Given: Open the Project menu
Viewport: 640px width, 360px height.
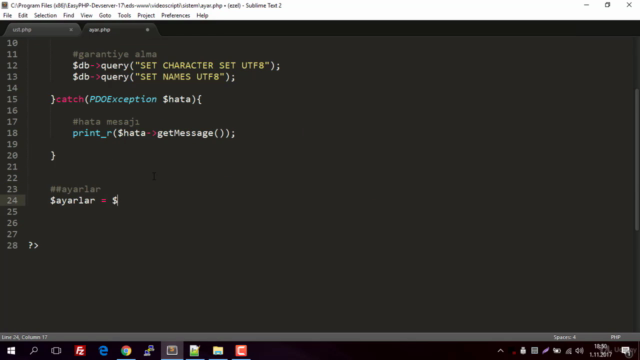Looking at the screenshot, I should click(146, 16).
